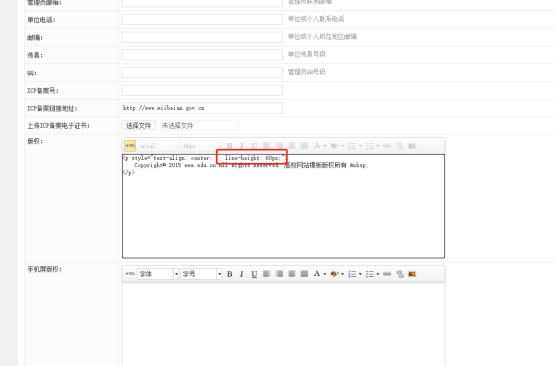Click the Copyright 2015 line in 版权 source
This screenshot has height=366, width=554.
tap(251, 165)
